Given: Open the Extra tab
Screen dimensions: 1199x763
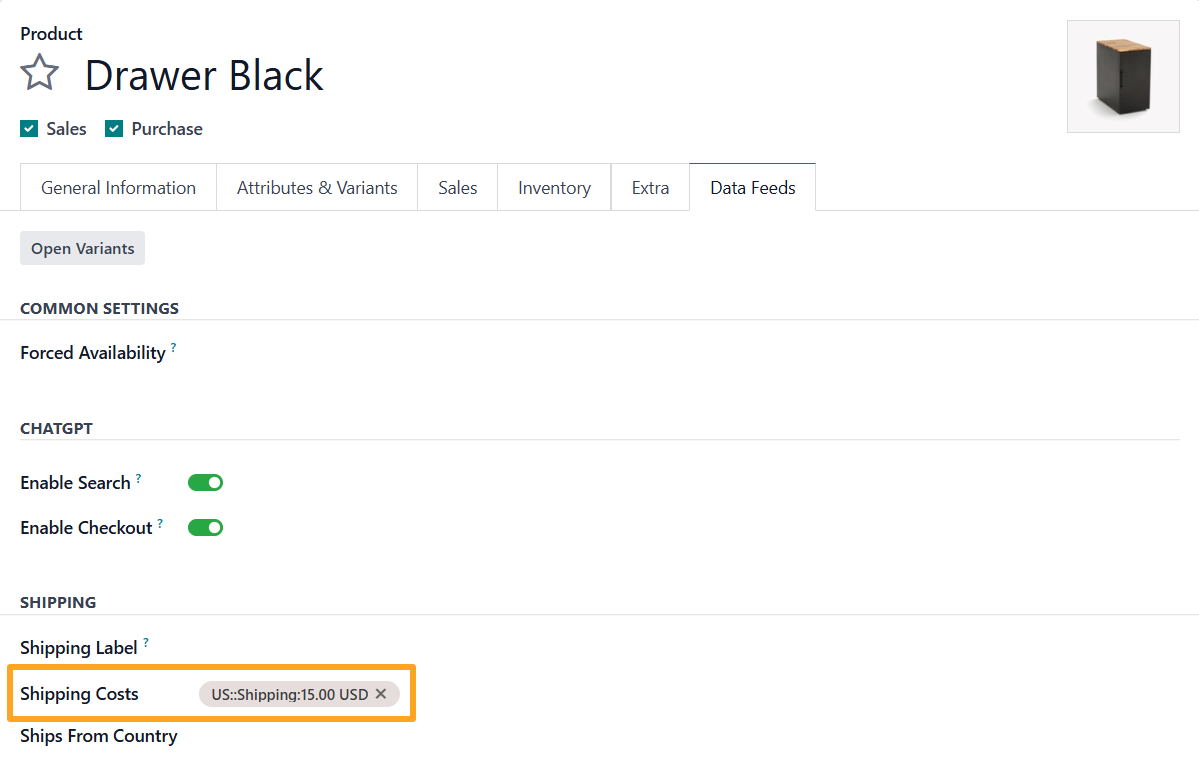Looking at the screenshot, I should pos(650,187).
